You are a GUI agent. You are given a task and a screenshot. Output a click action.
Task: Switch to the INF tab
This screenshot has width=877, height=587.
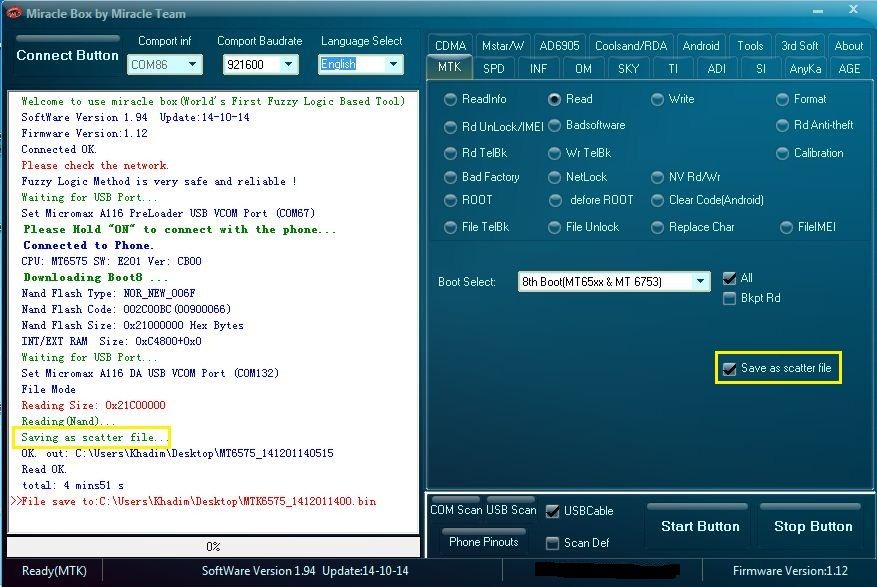pyautogui.click(x=538, y=69)
